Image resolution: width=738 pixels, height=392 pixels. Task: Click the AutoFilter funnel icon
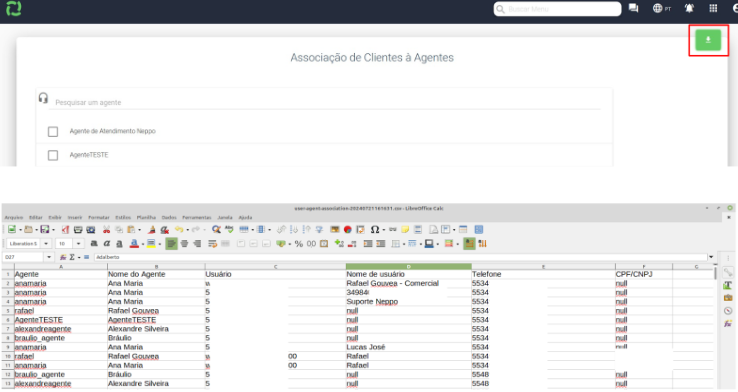click(x=319, y=229)
